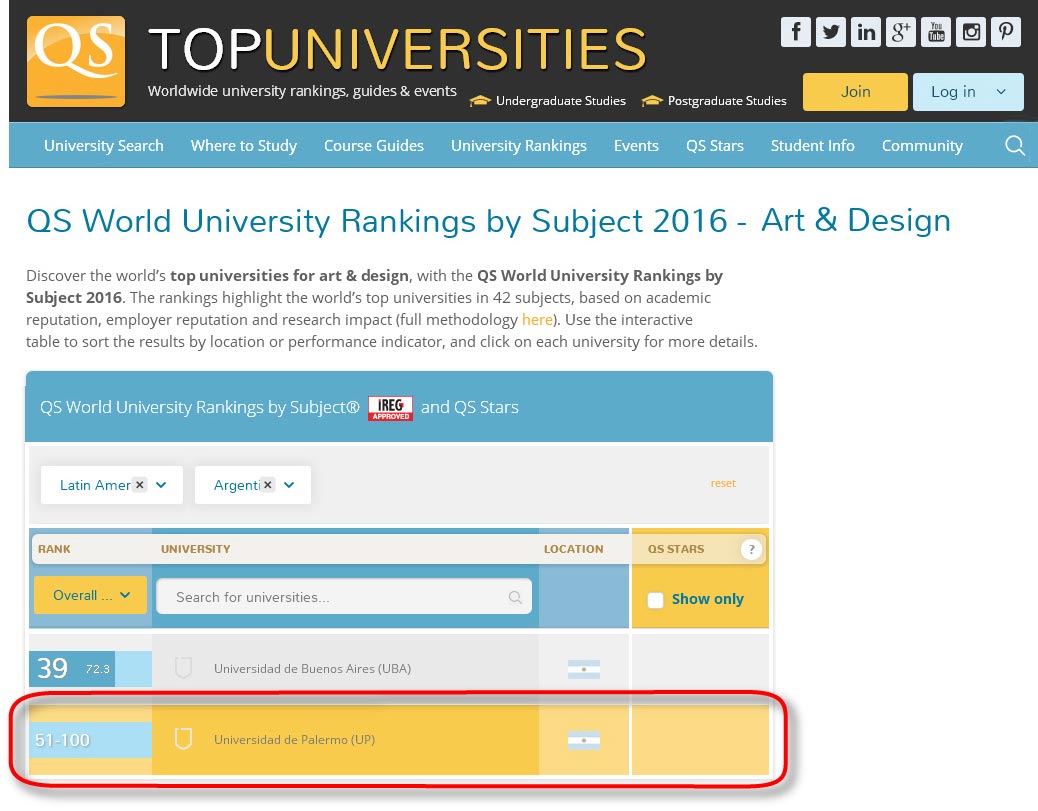Viewport: 1038px width, 811px height.
Task: Open Universidad de Palermo (UP)
Action: tap(295, 739)
